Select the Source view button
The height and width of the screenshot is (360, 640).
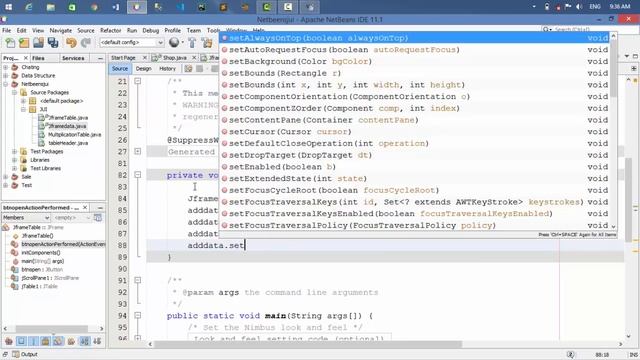120,69
